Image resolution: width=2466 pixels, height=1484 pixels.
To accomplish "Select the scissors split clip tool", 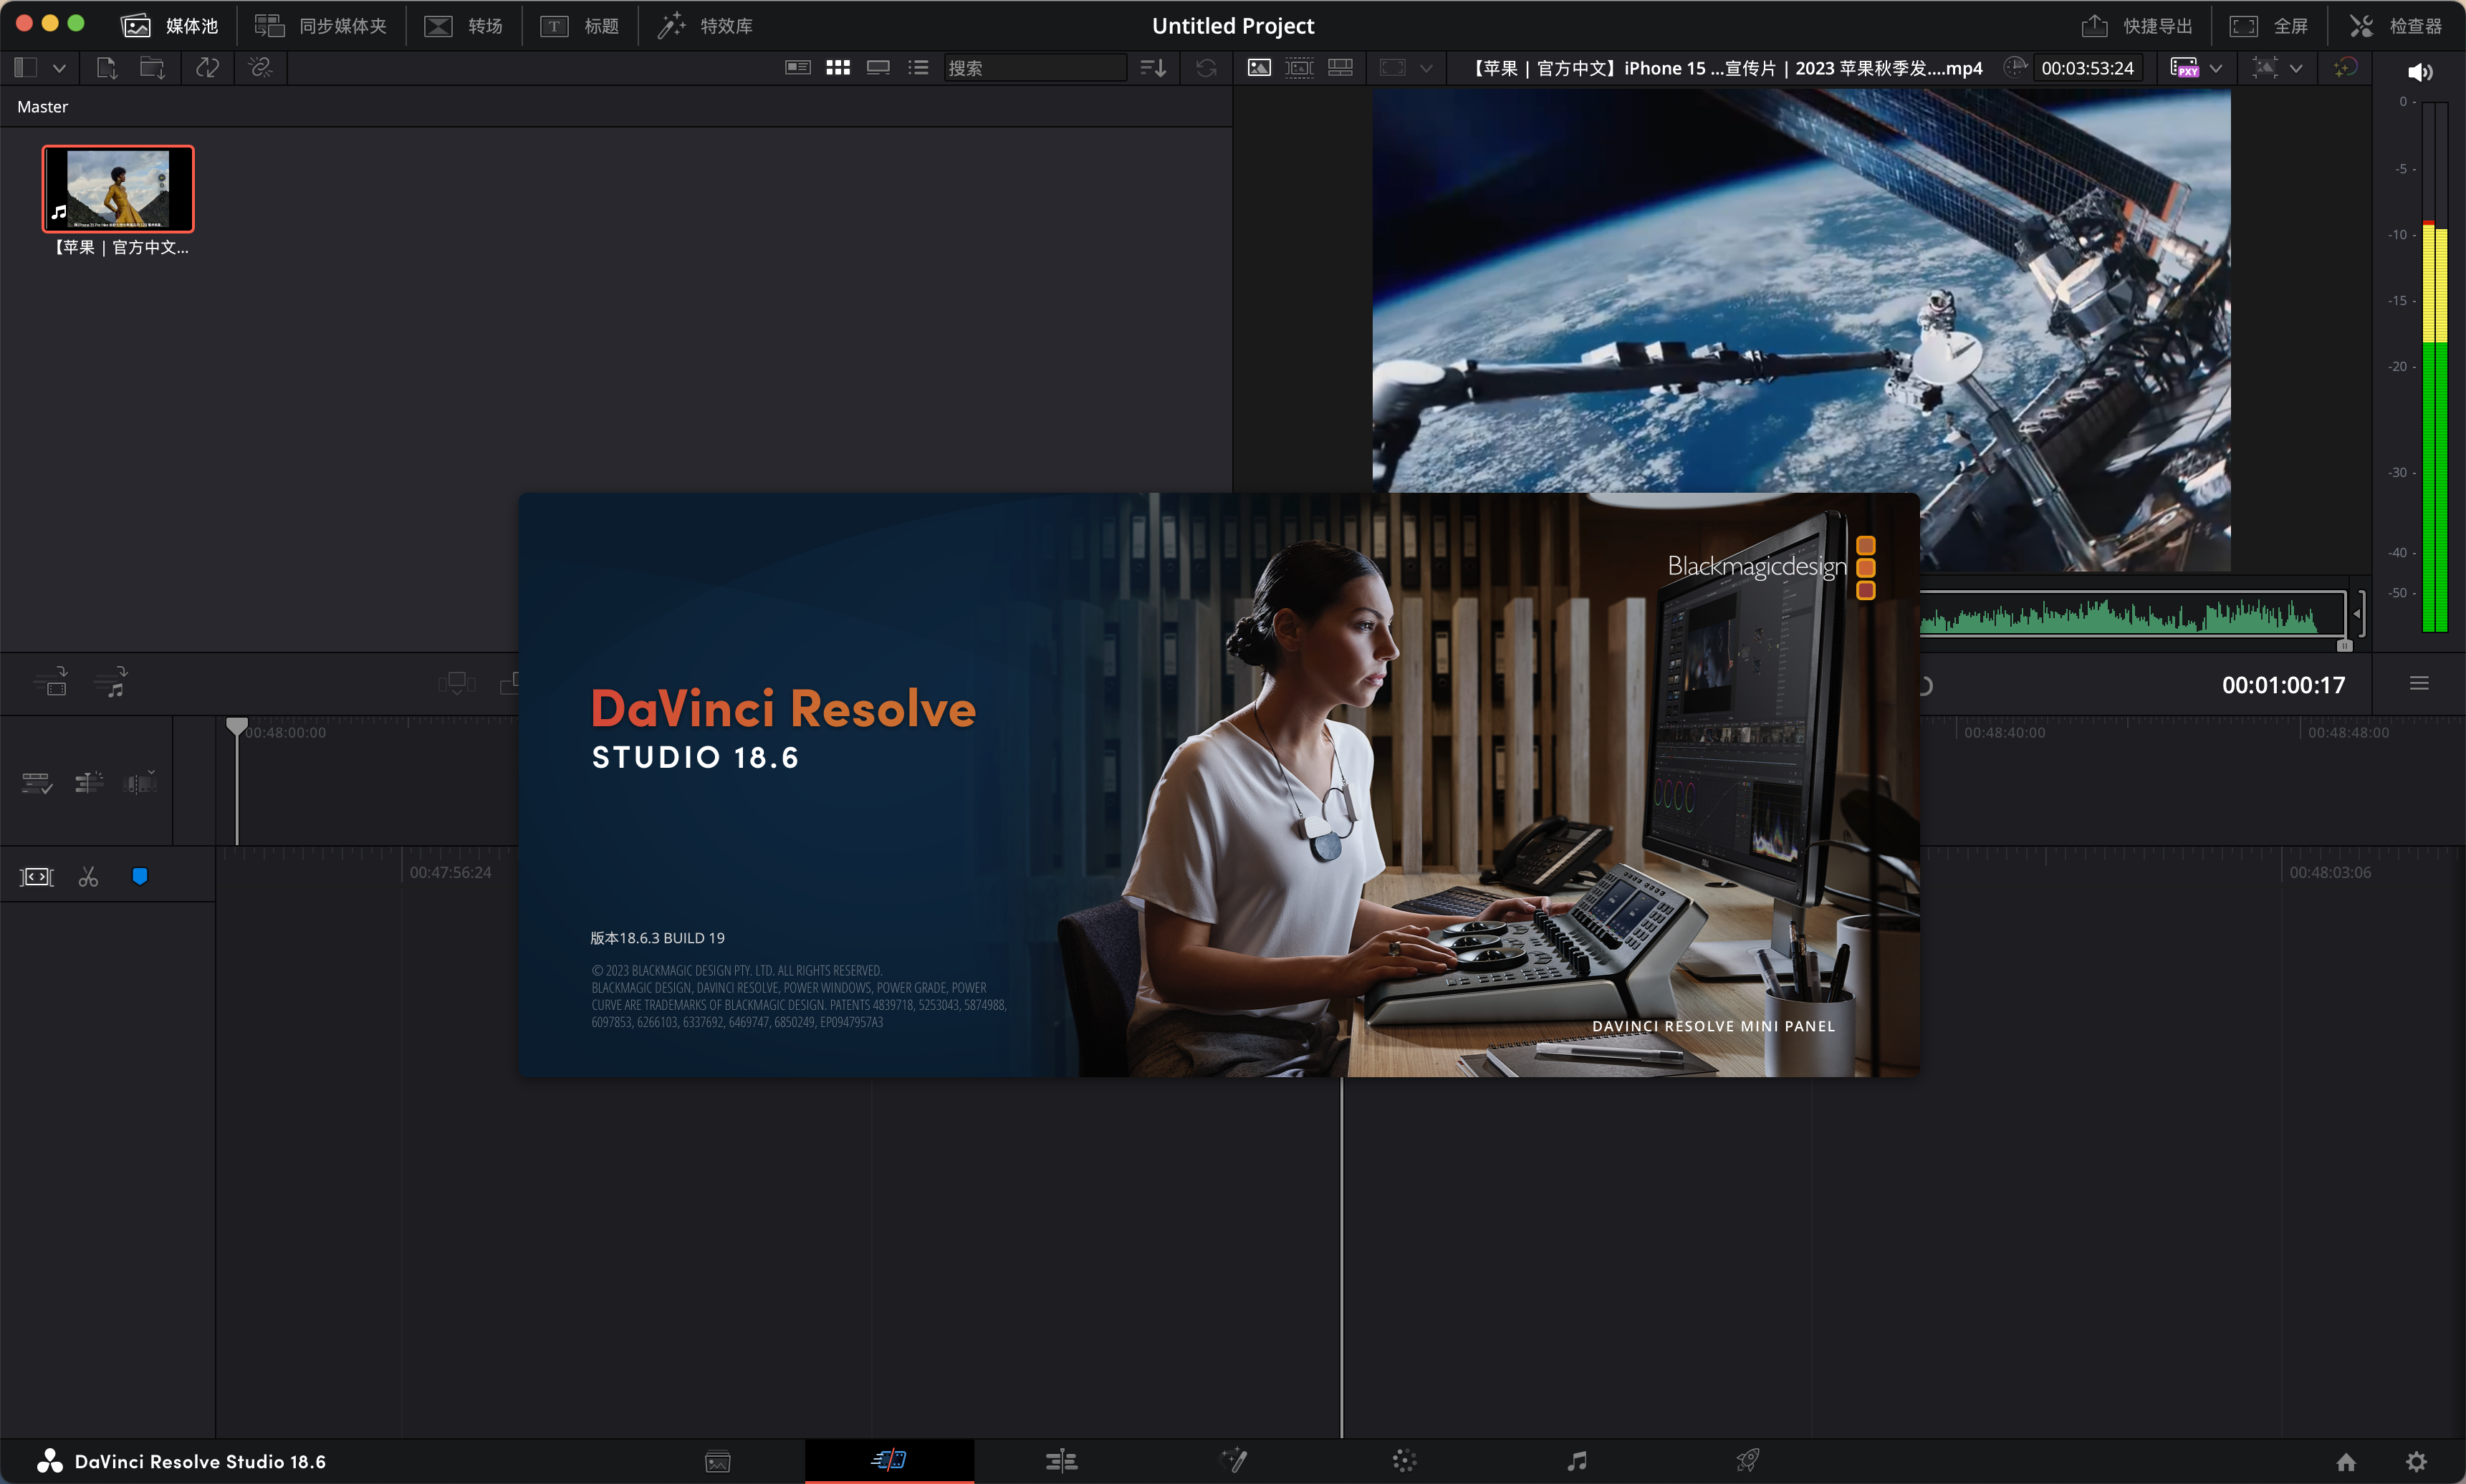I will (88, 877).
